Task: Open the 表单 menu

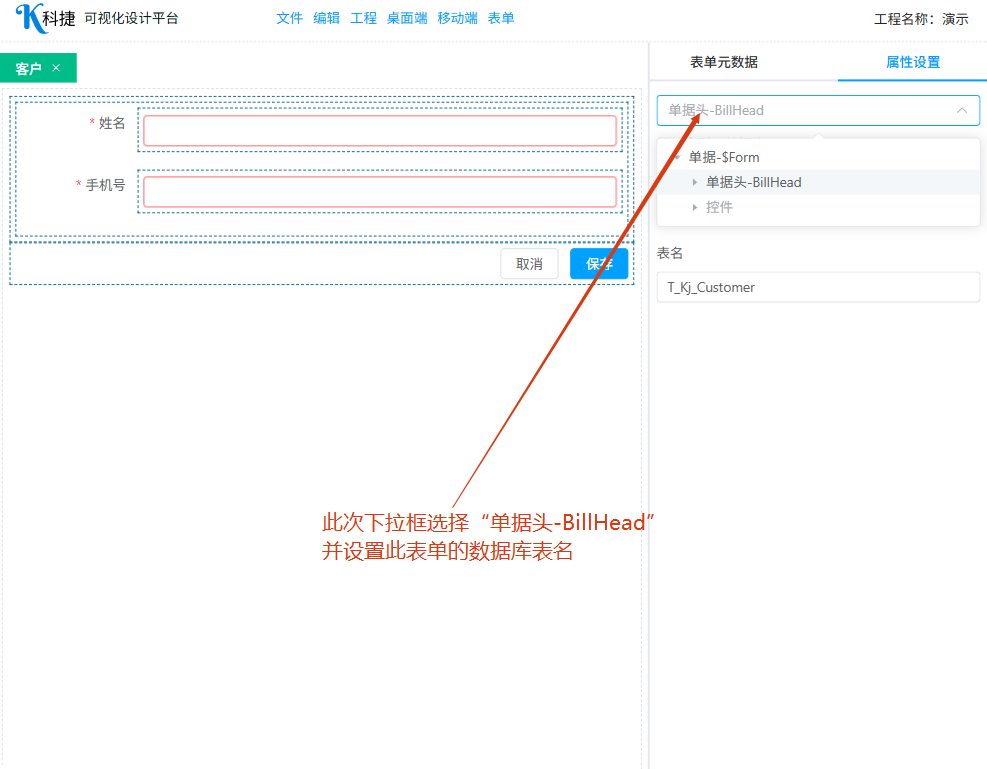Action: coord(501,18)
